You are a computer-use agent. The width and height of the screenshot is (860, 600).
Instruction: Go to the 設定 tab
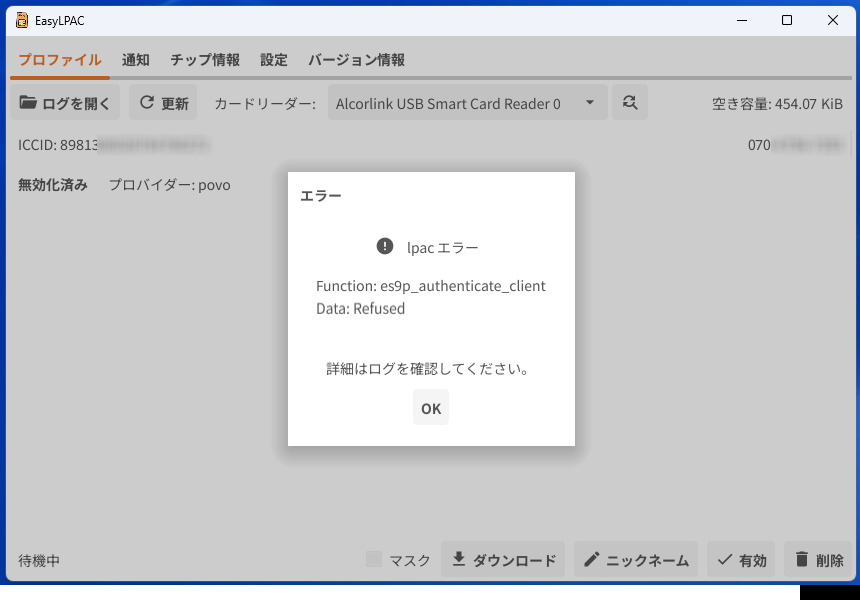click(274, 60)
